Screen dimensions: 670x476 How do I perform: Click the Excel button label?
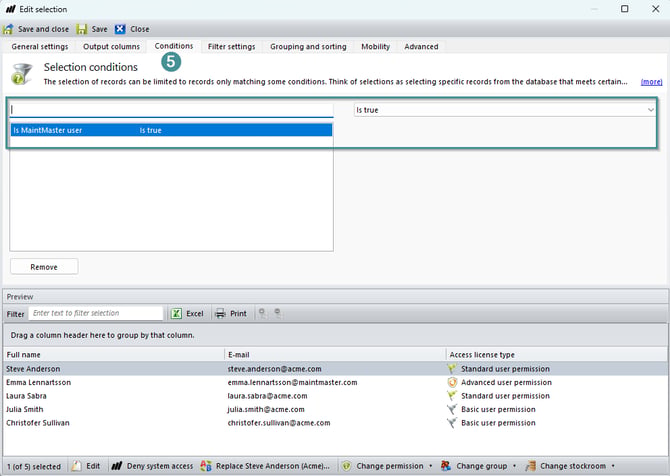195,314
